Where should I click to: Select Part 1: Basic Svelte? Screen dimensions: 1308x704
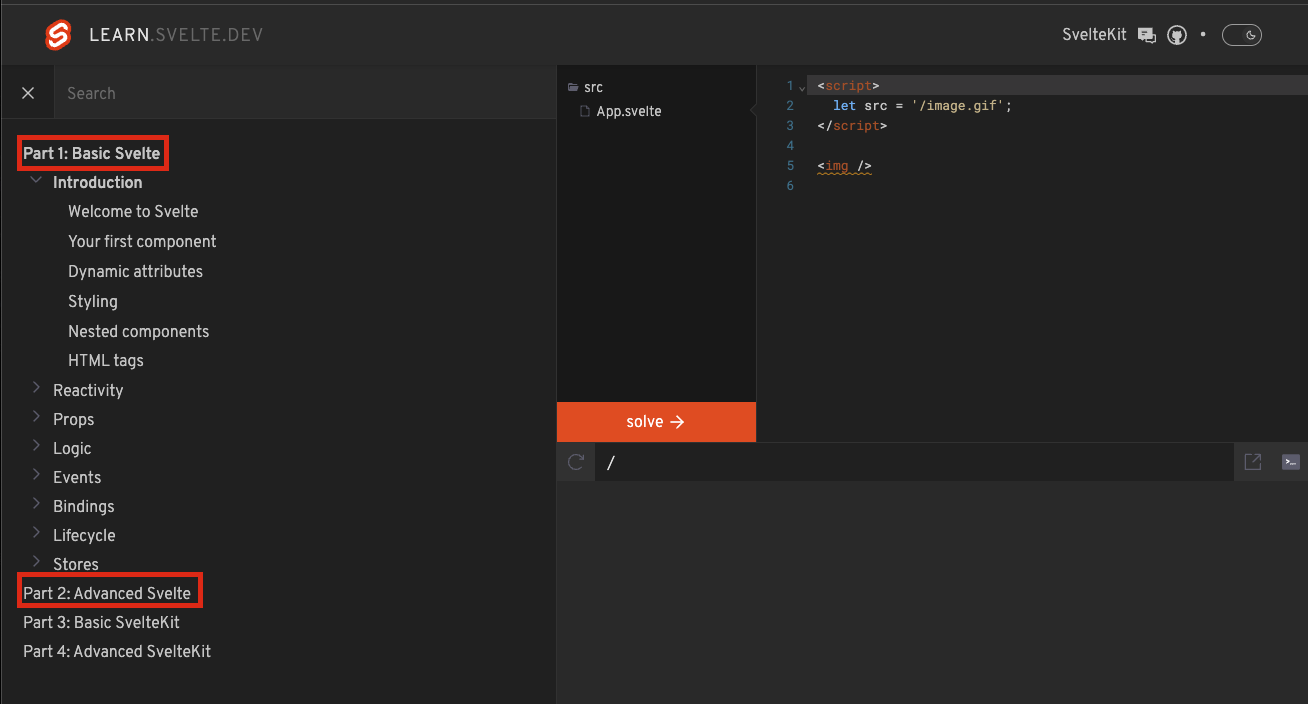(92, 153)
